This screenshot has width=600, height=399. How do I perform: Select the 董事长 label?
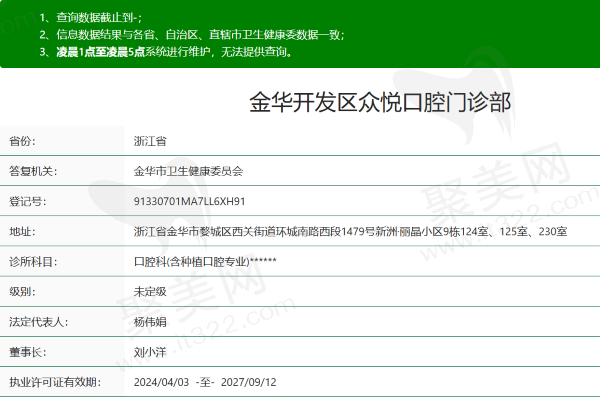tap(28, 352)
